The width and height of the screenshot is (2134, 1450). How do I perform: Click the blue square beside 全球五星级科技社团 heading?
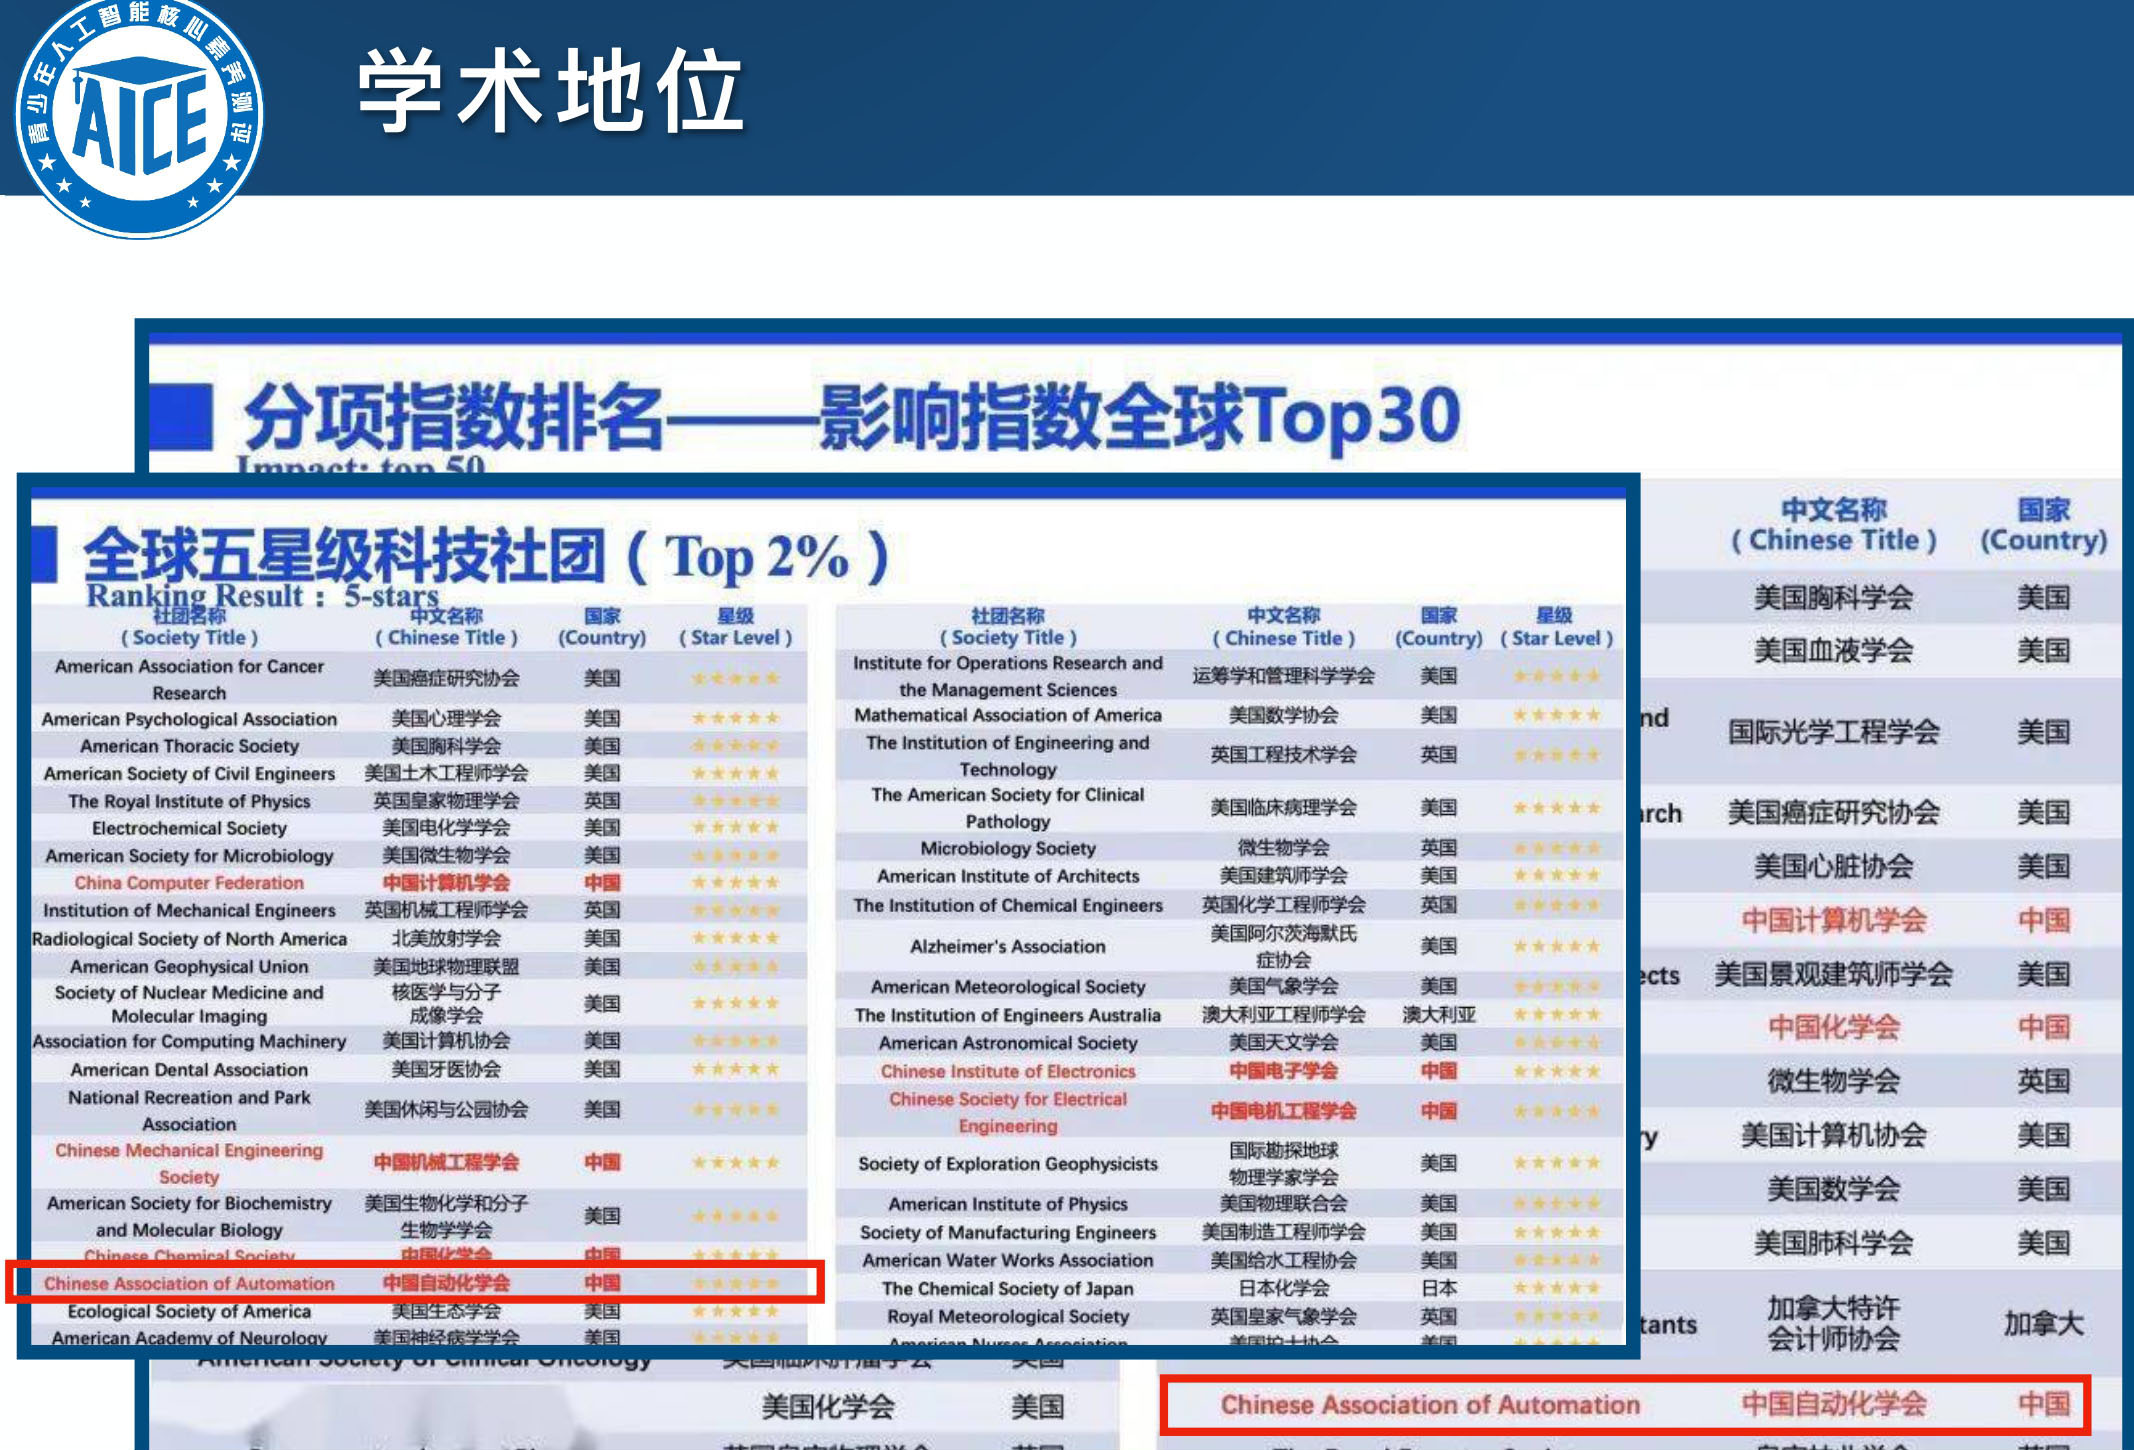[x=44, y=554]
